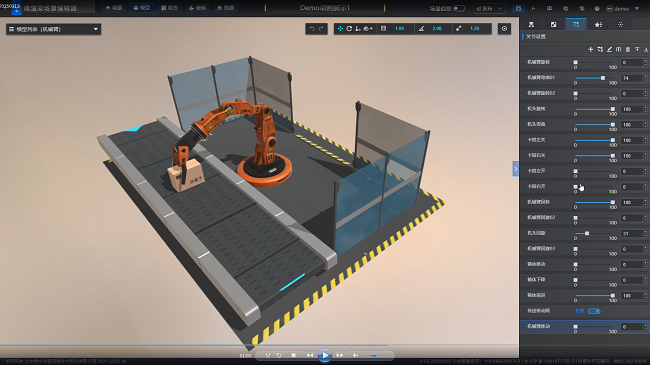650x365 pixels.
Task: Click the spinner arrows beside value 74
Action: pos(645,78)
